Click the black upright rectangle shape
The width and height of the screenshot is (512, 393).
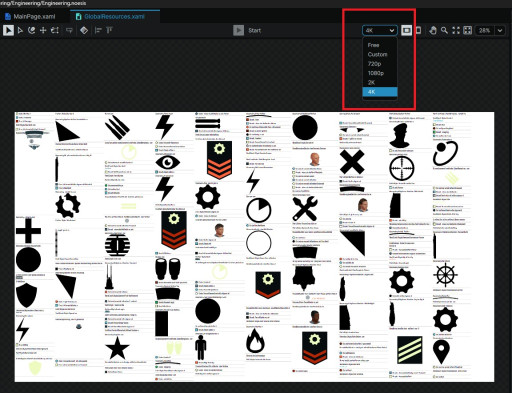coord(162,324)
